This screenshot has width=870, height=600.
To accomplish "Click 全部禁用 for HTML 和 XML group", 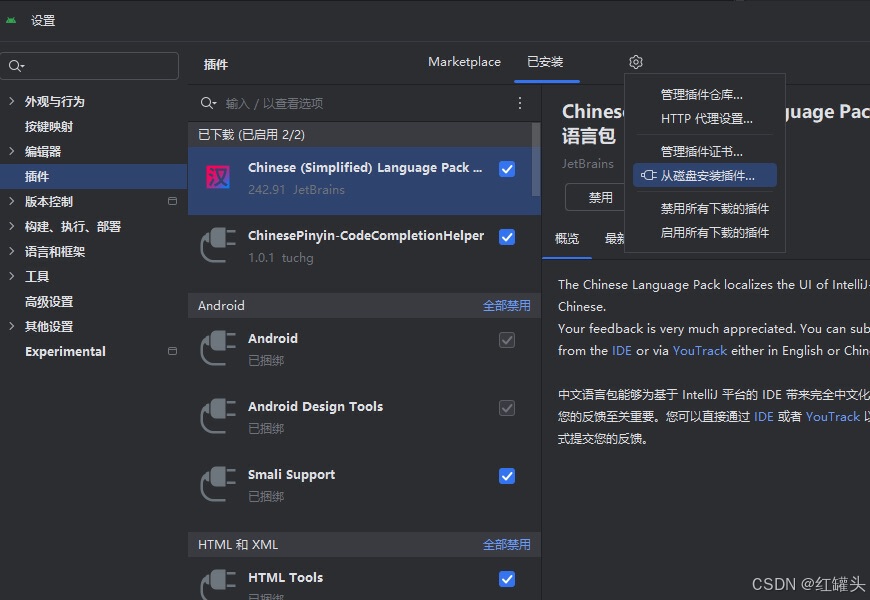I will coord(507,544).
